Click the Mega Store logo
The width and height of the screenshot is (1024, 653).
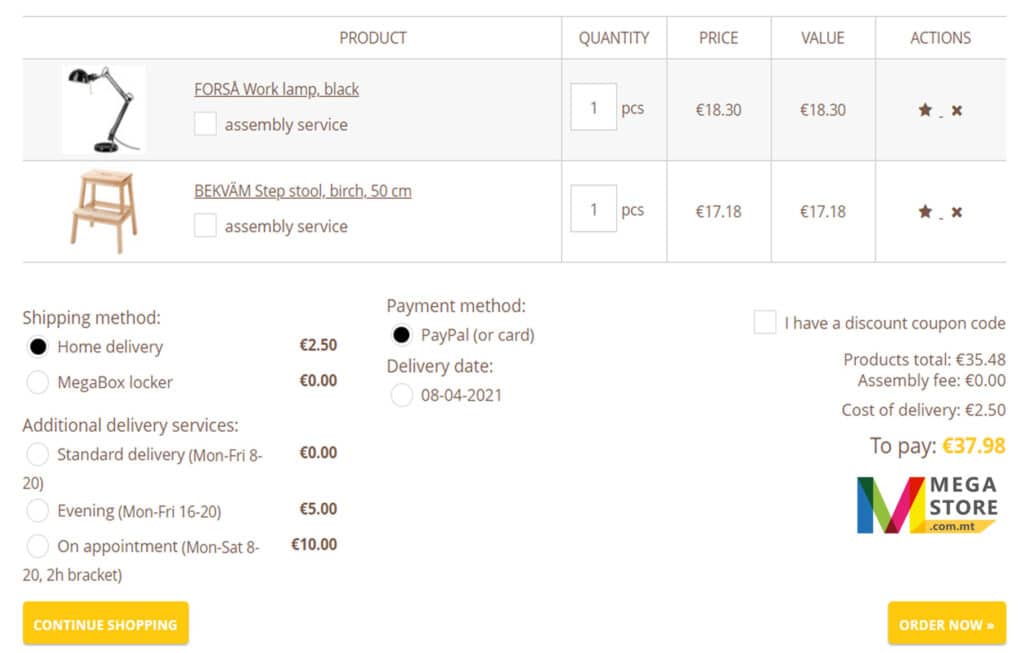pos(927,505)
